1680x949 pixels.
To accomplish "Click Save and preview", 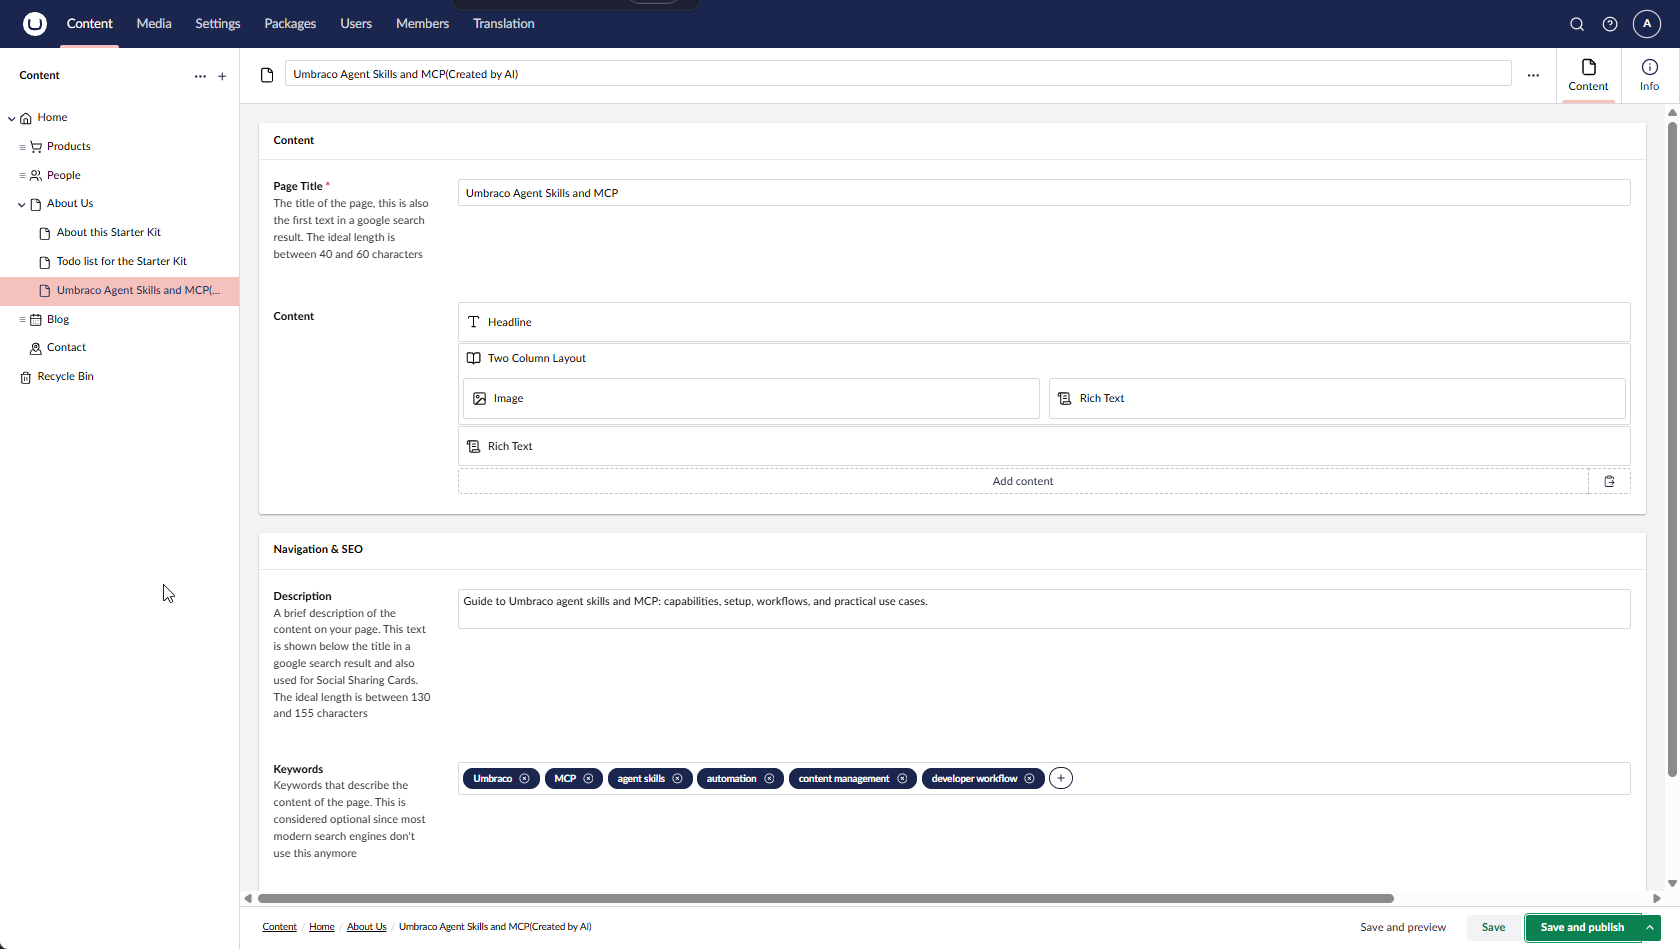I will [1403, 928].
